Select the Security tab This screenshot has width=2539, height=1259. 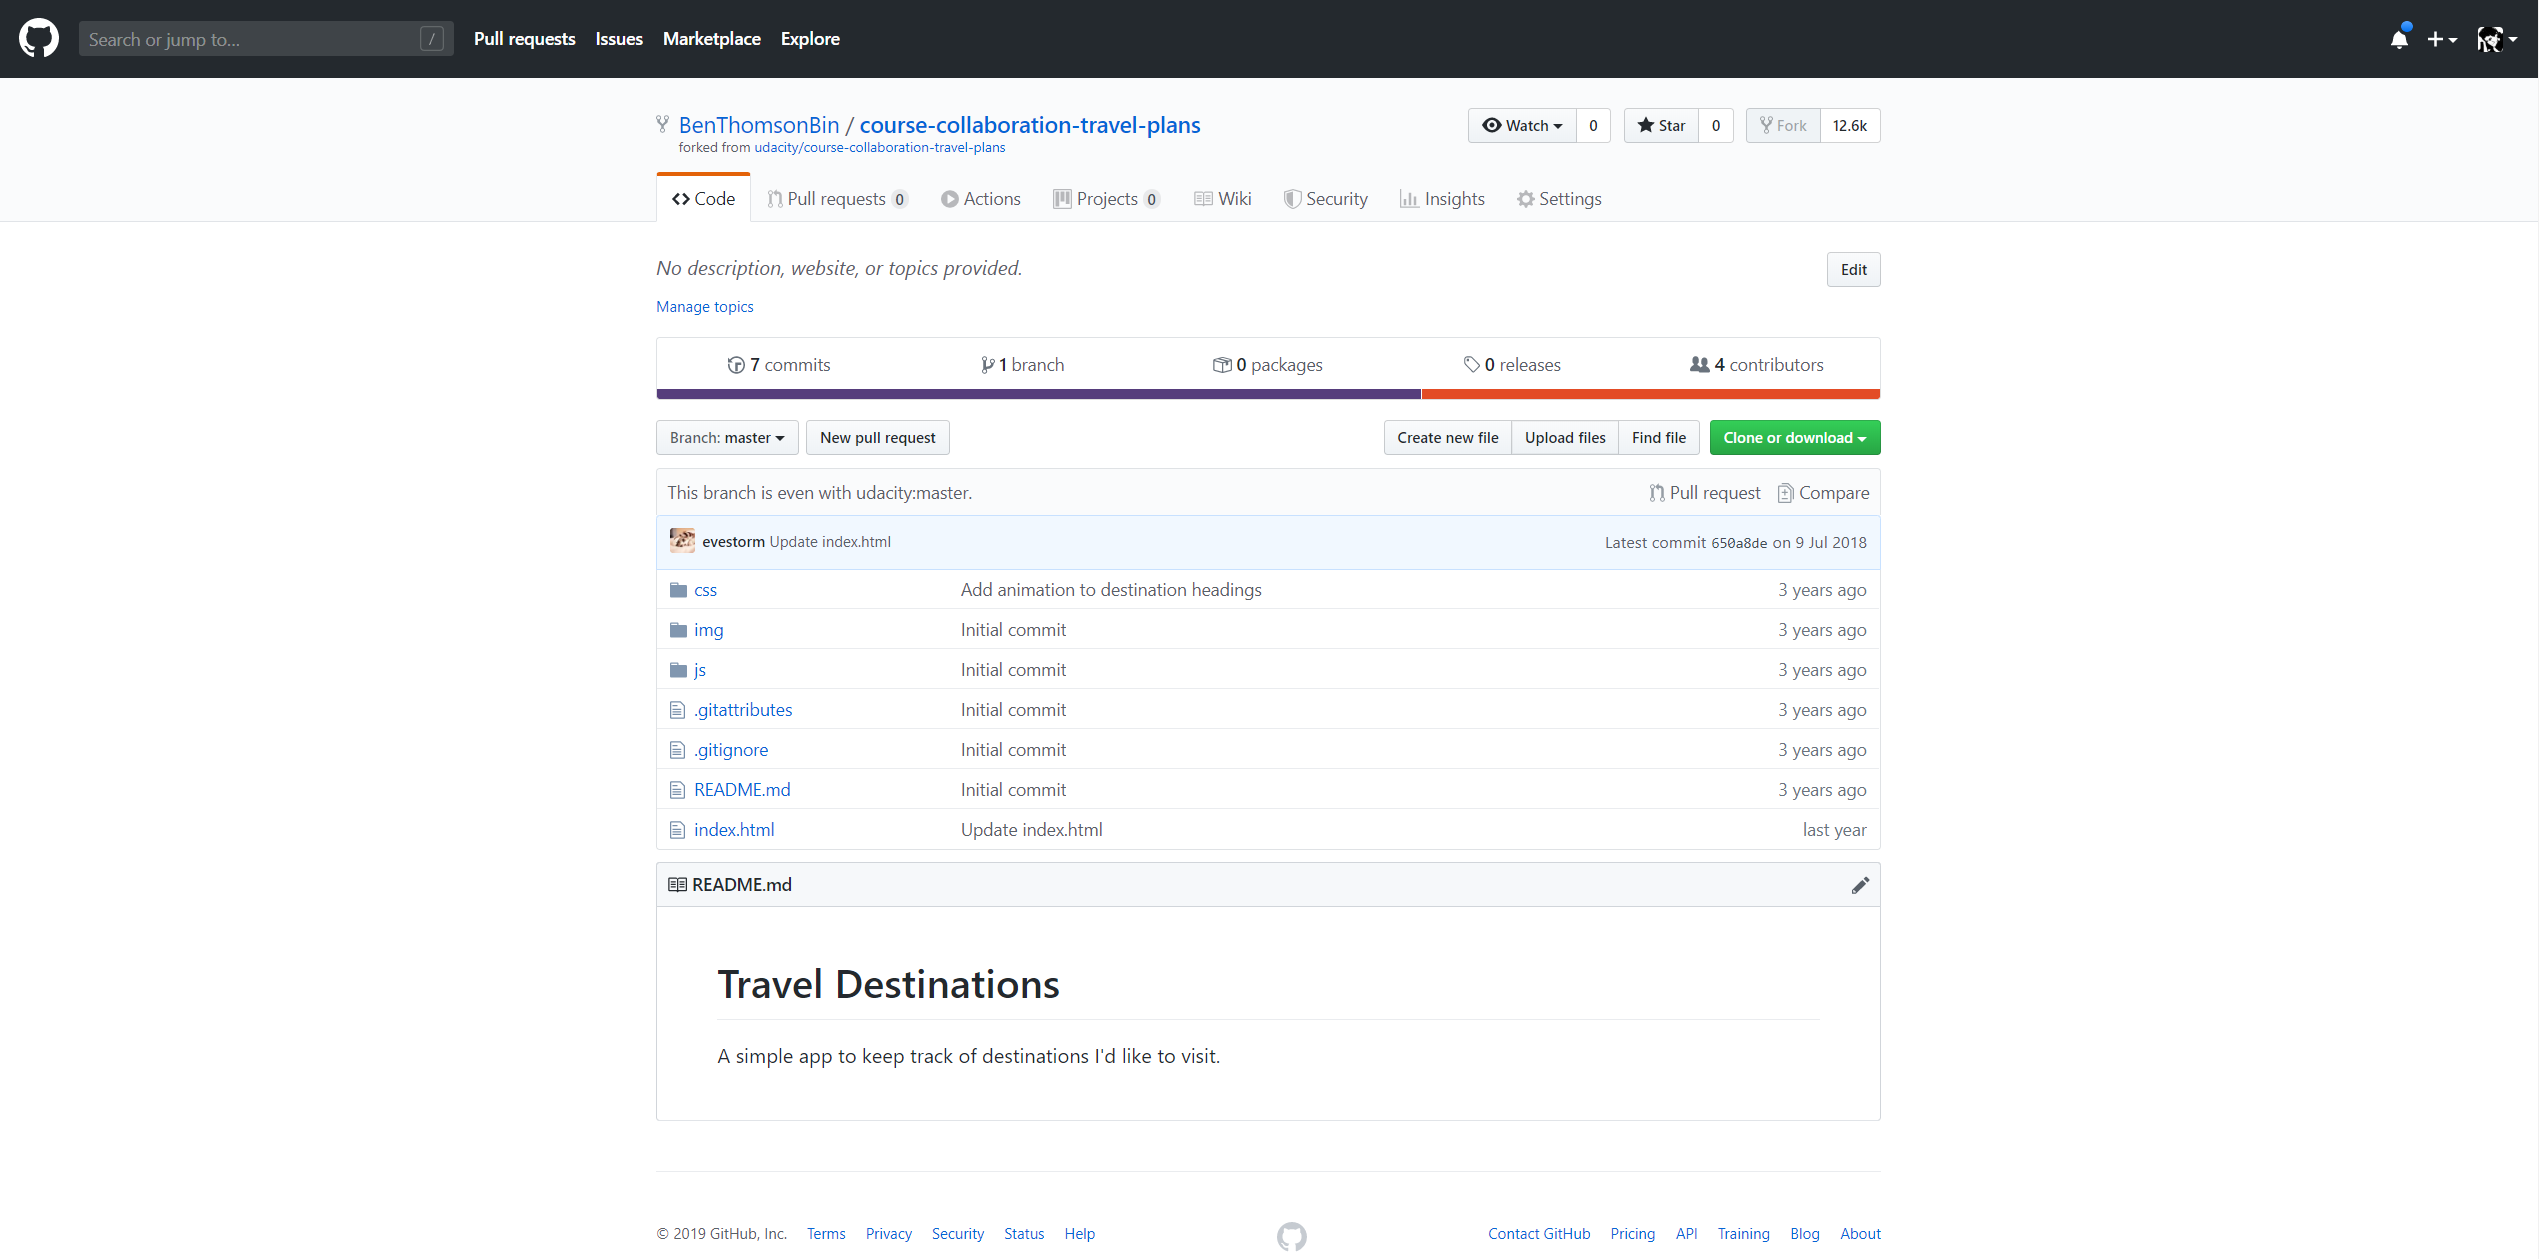tap(1328, 199)
